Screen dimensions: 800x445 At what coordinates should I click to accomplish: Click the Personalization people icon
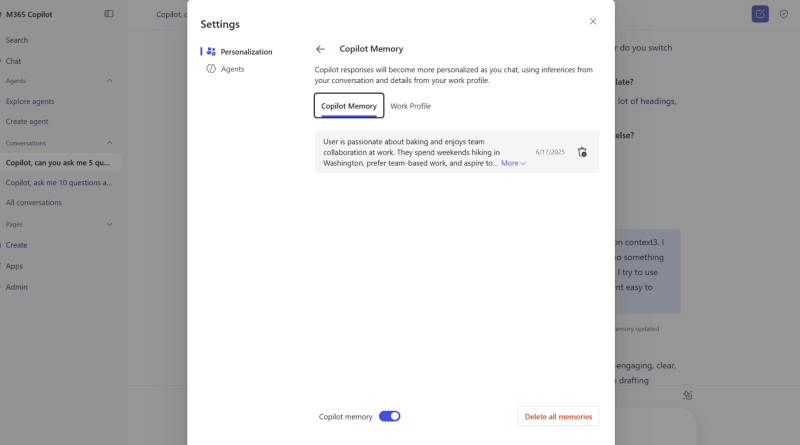click(211, 51)
